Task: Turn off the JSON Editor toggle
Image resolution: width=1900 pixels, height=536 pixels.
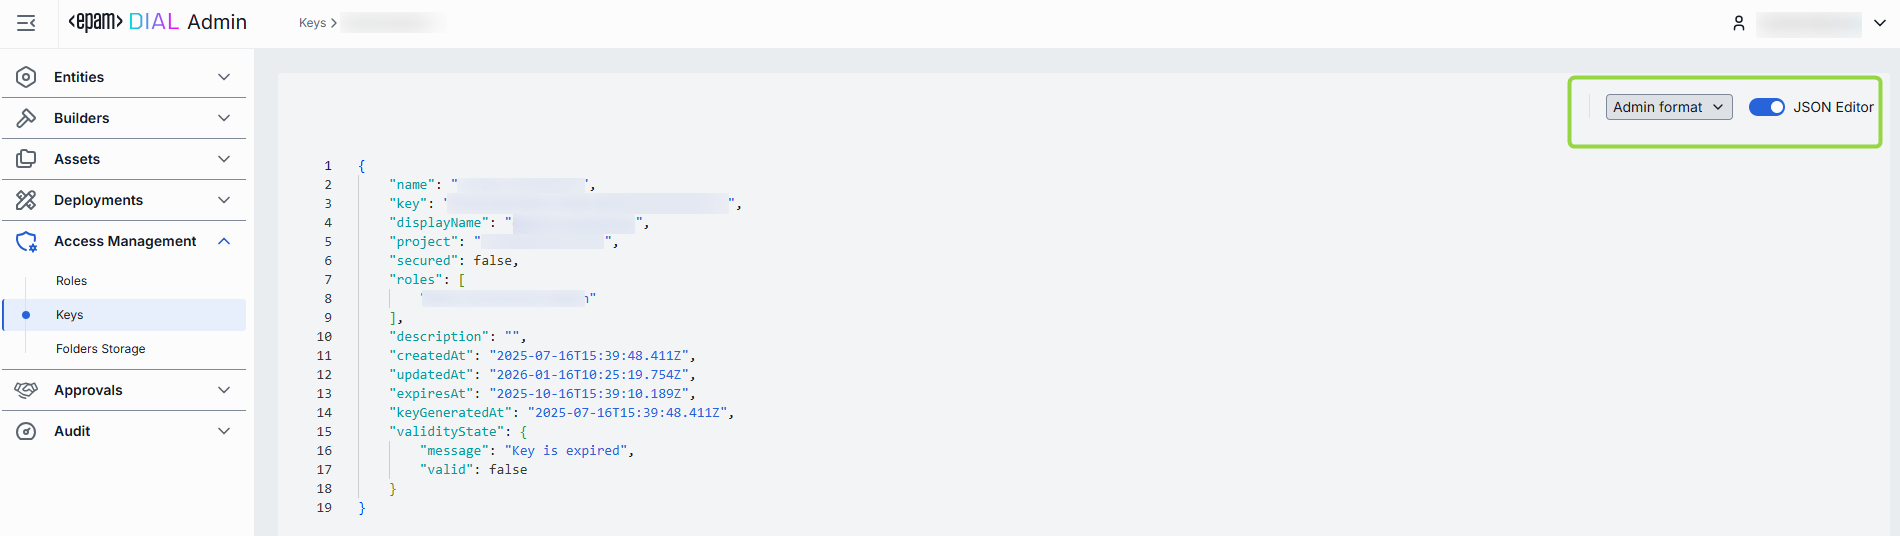Action: [1766, 107]
